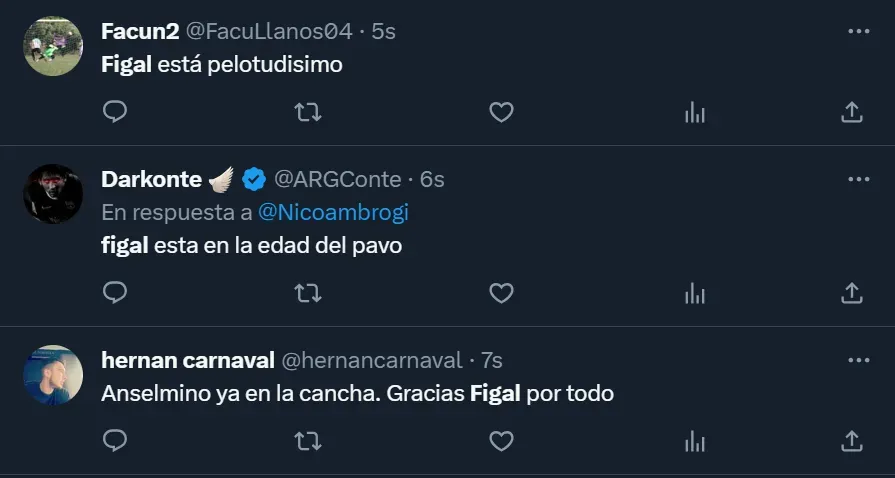The image size is (895, 478).
Task: View analytics for hernan carnaval's tweet
Action: pyautogui.click(x=695, y=440)
